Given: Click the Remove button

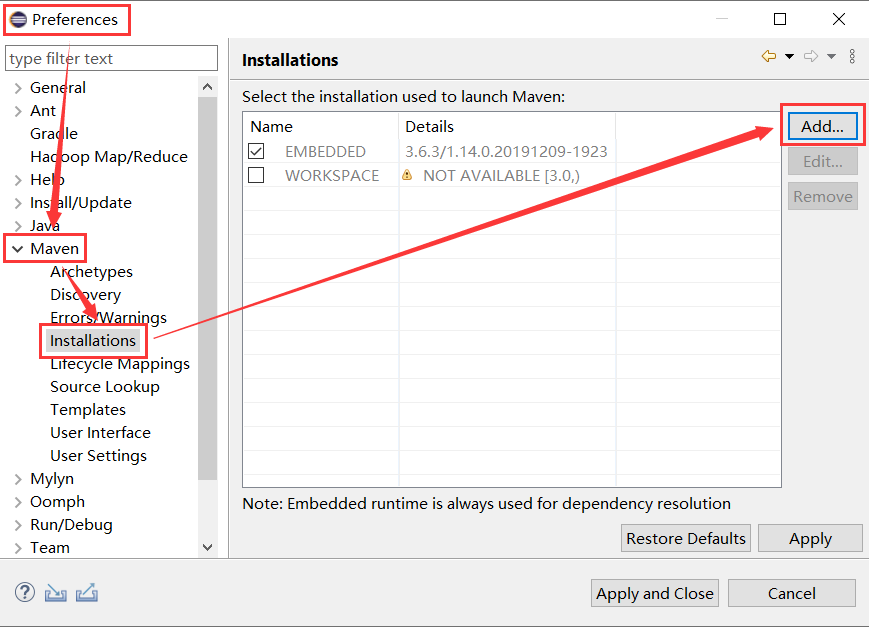Looking at the screenshot, I should (x=822, y=196).
